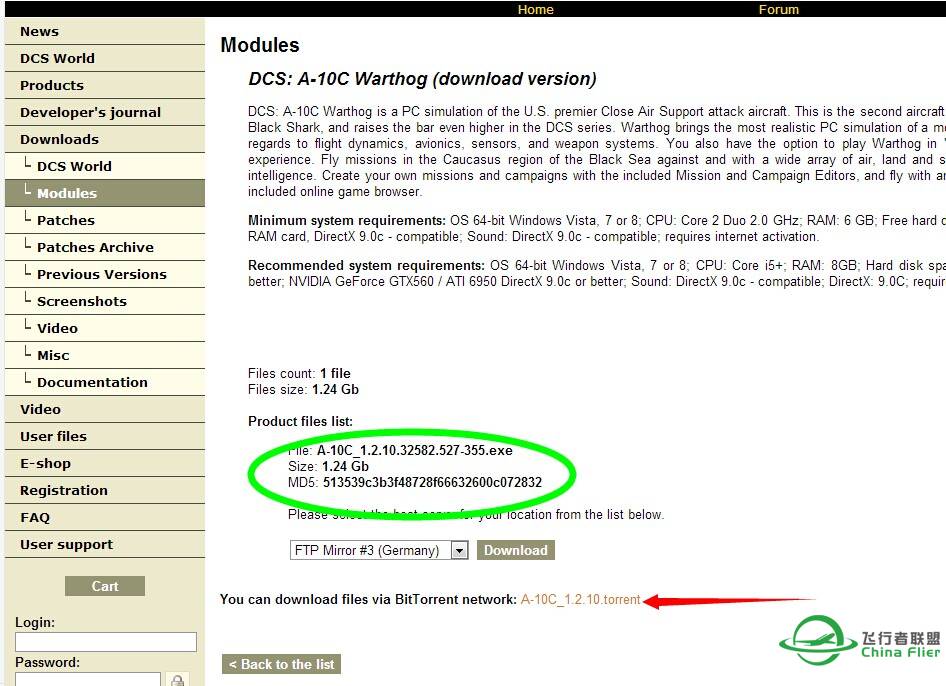Image resolution: width=946 pixels, height=686 pixels.
Task: Select the Downloads sidebar section
Action: click(104, 139)
